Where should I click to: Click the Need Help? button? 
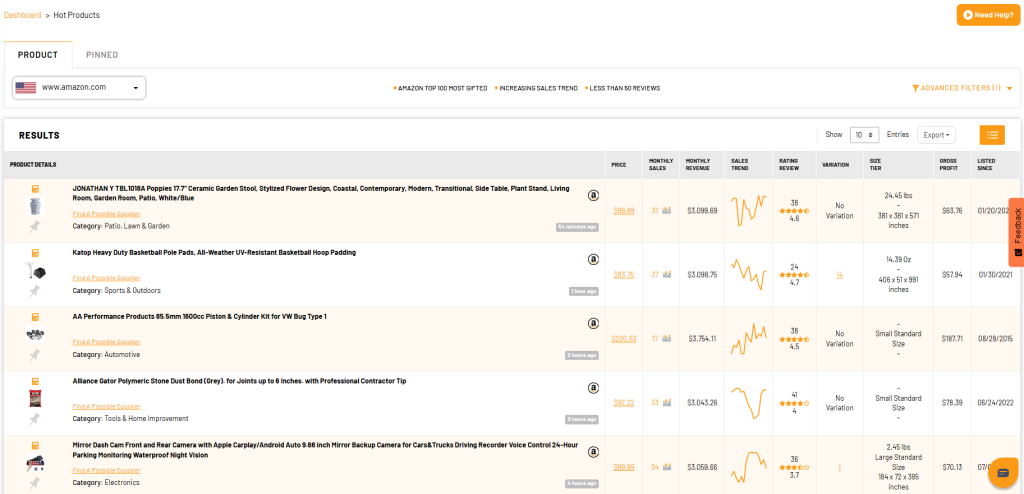click(x=988, y=14)
